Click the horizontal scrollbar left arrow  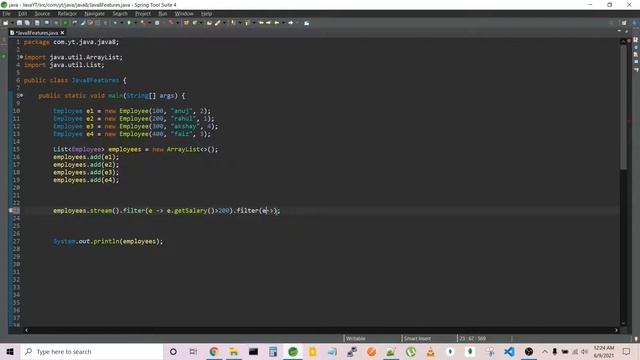click(27, 330)
